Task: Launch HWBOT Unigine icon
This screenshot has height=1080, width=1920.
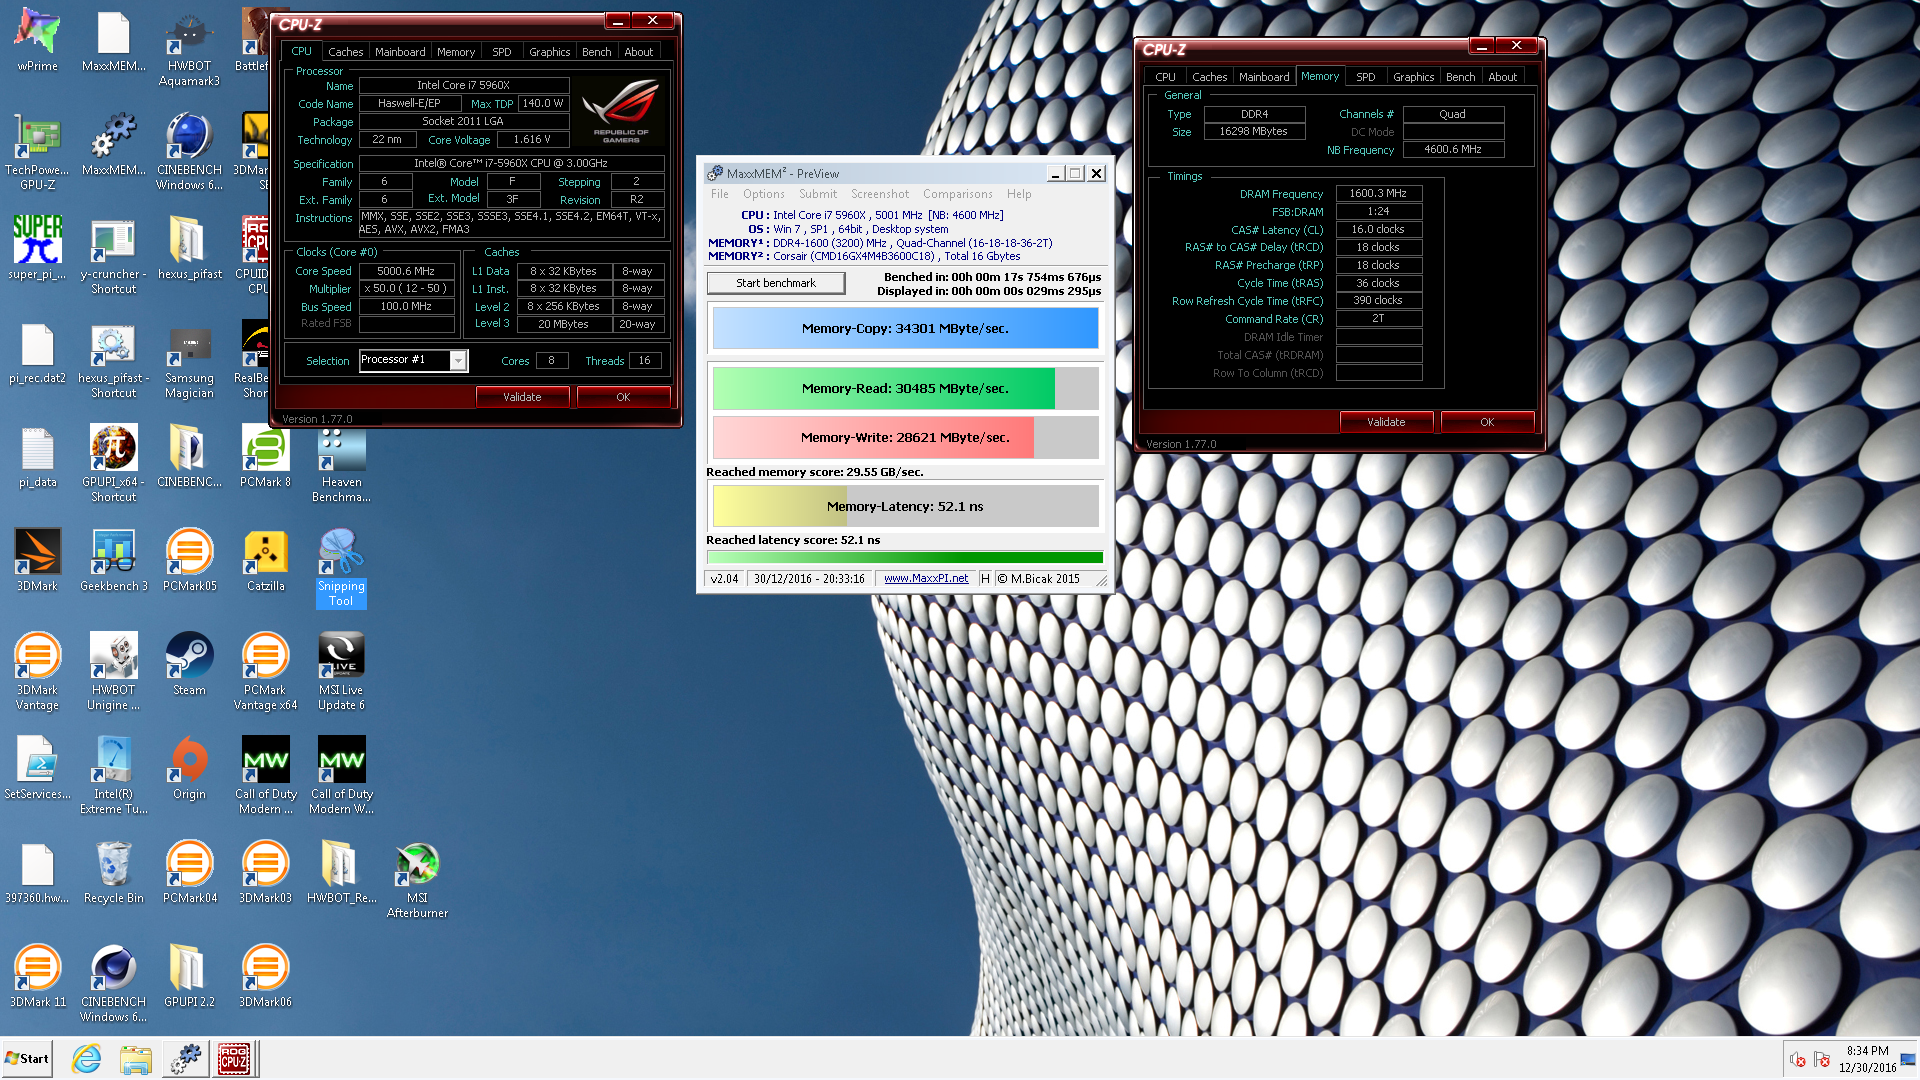Action: click(x=113, y=671)
